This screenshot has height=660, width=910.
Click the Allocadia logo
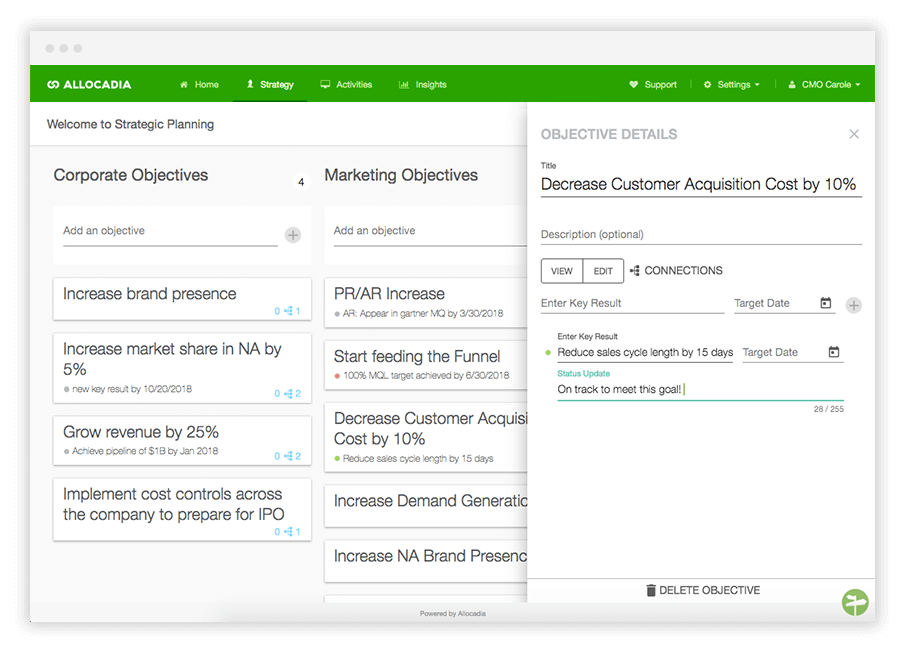click(89, 84)
